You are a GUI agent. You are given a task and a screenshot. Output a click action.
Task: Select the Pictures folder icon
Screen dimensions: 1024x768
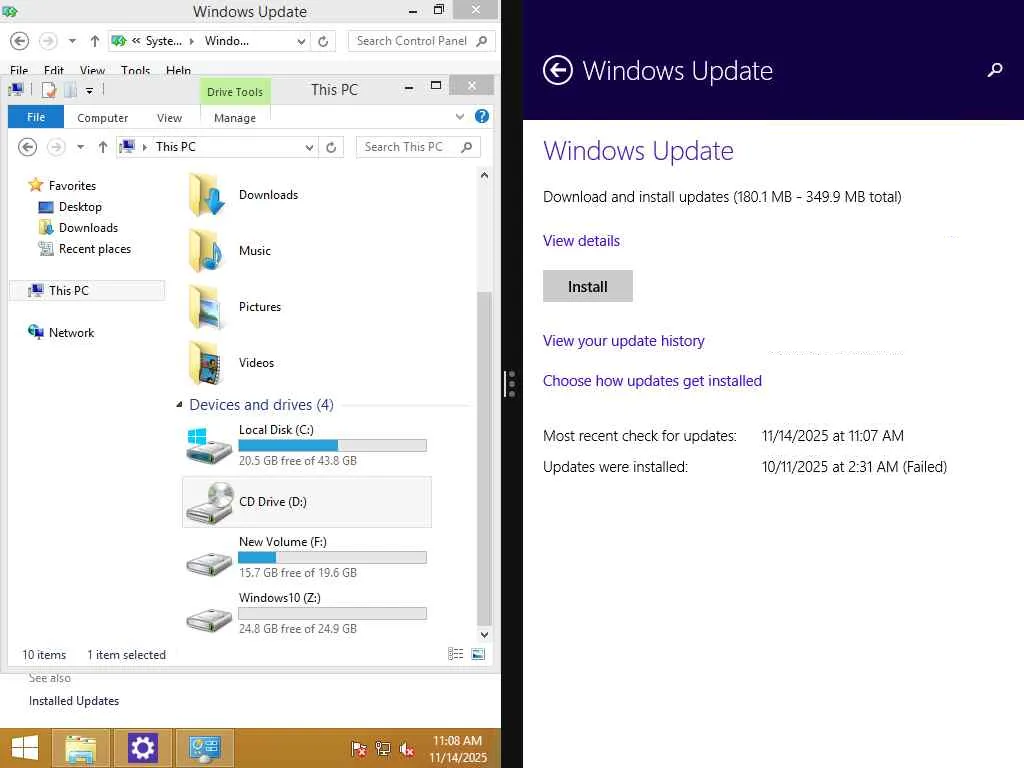(x=206, y=307)
